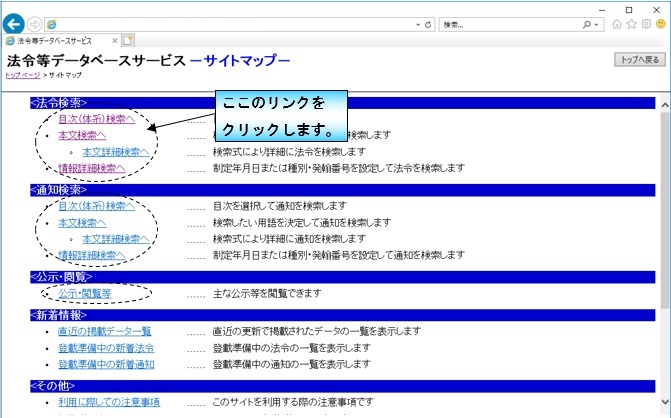Expand the search provider dropdown arrow
The image size is (671, 418).
[x=597, y=23]
